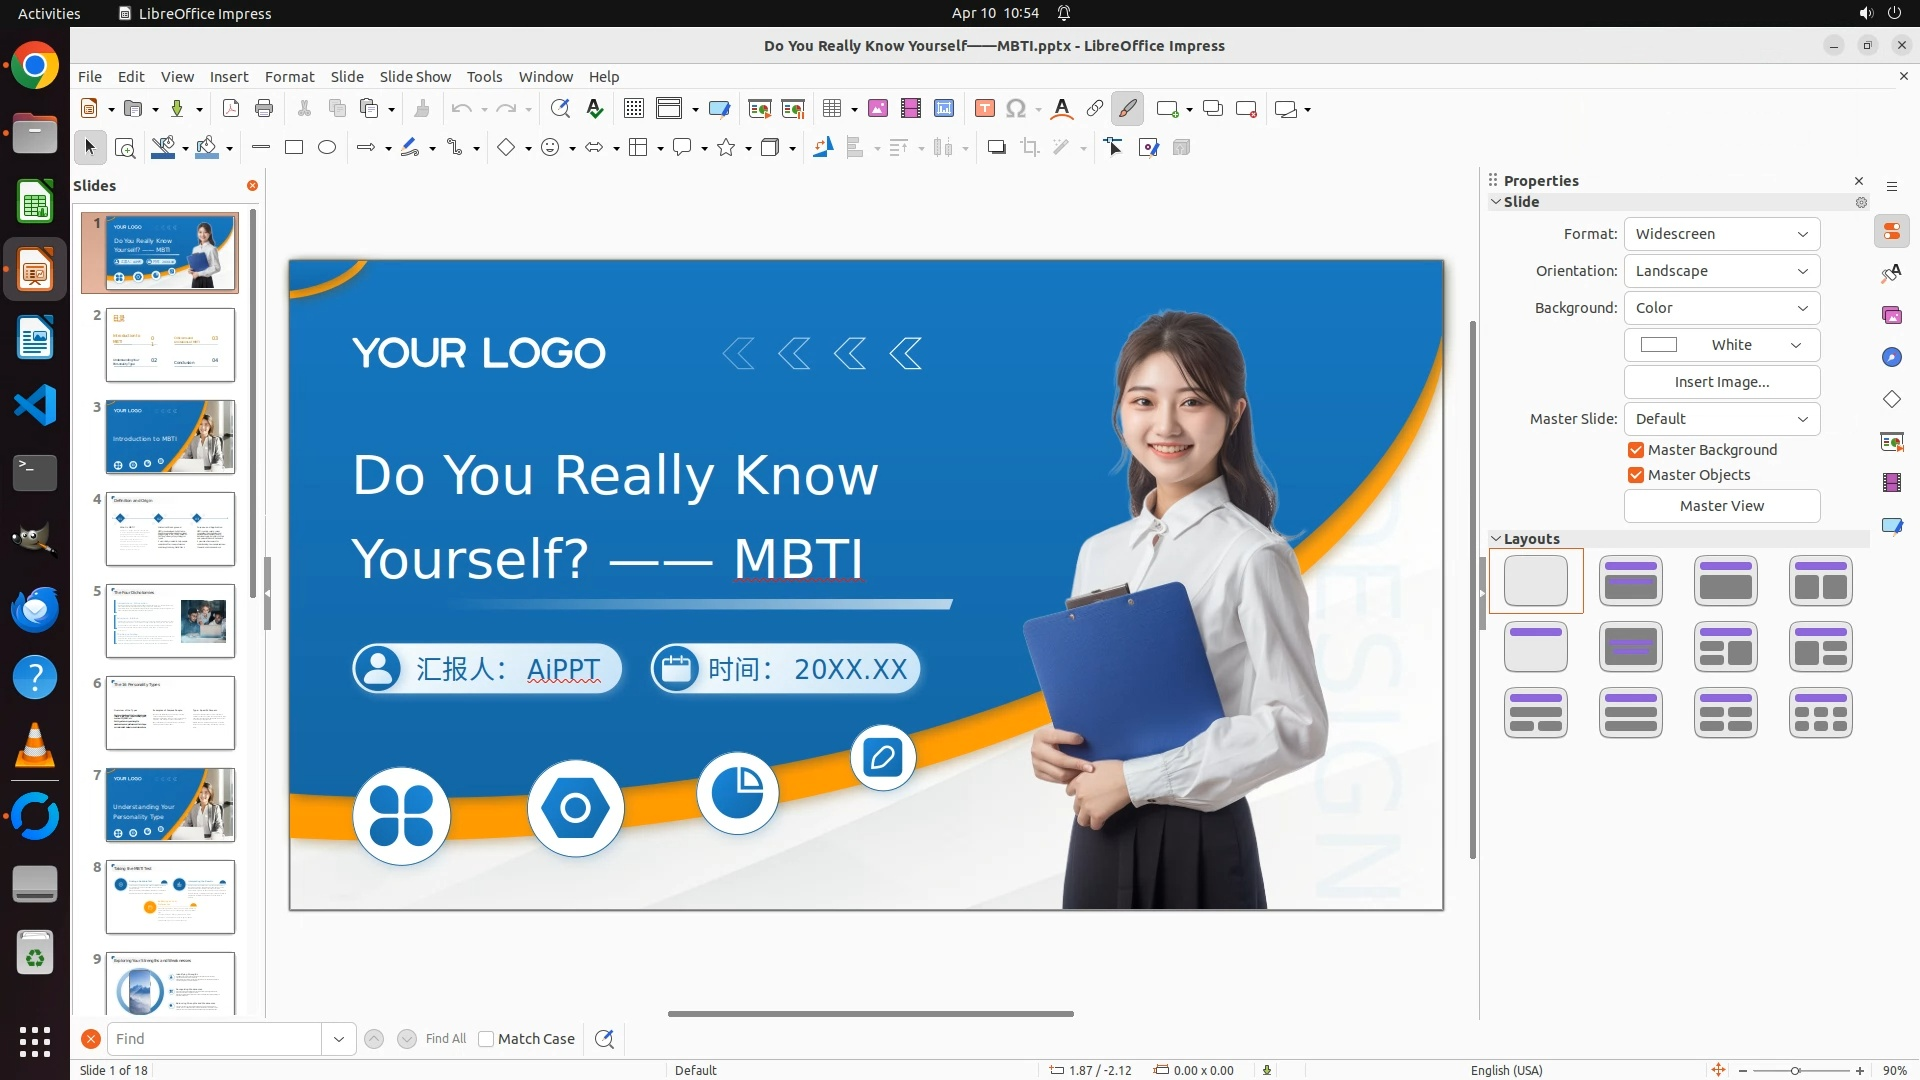Uncheck Master Objects checkbox
The height and width of the screenshot is (1080, 1920).
coord(1636,475)
